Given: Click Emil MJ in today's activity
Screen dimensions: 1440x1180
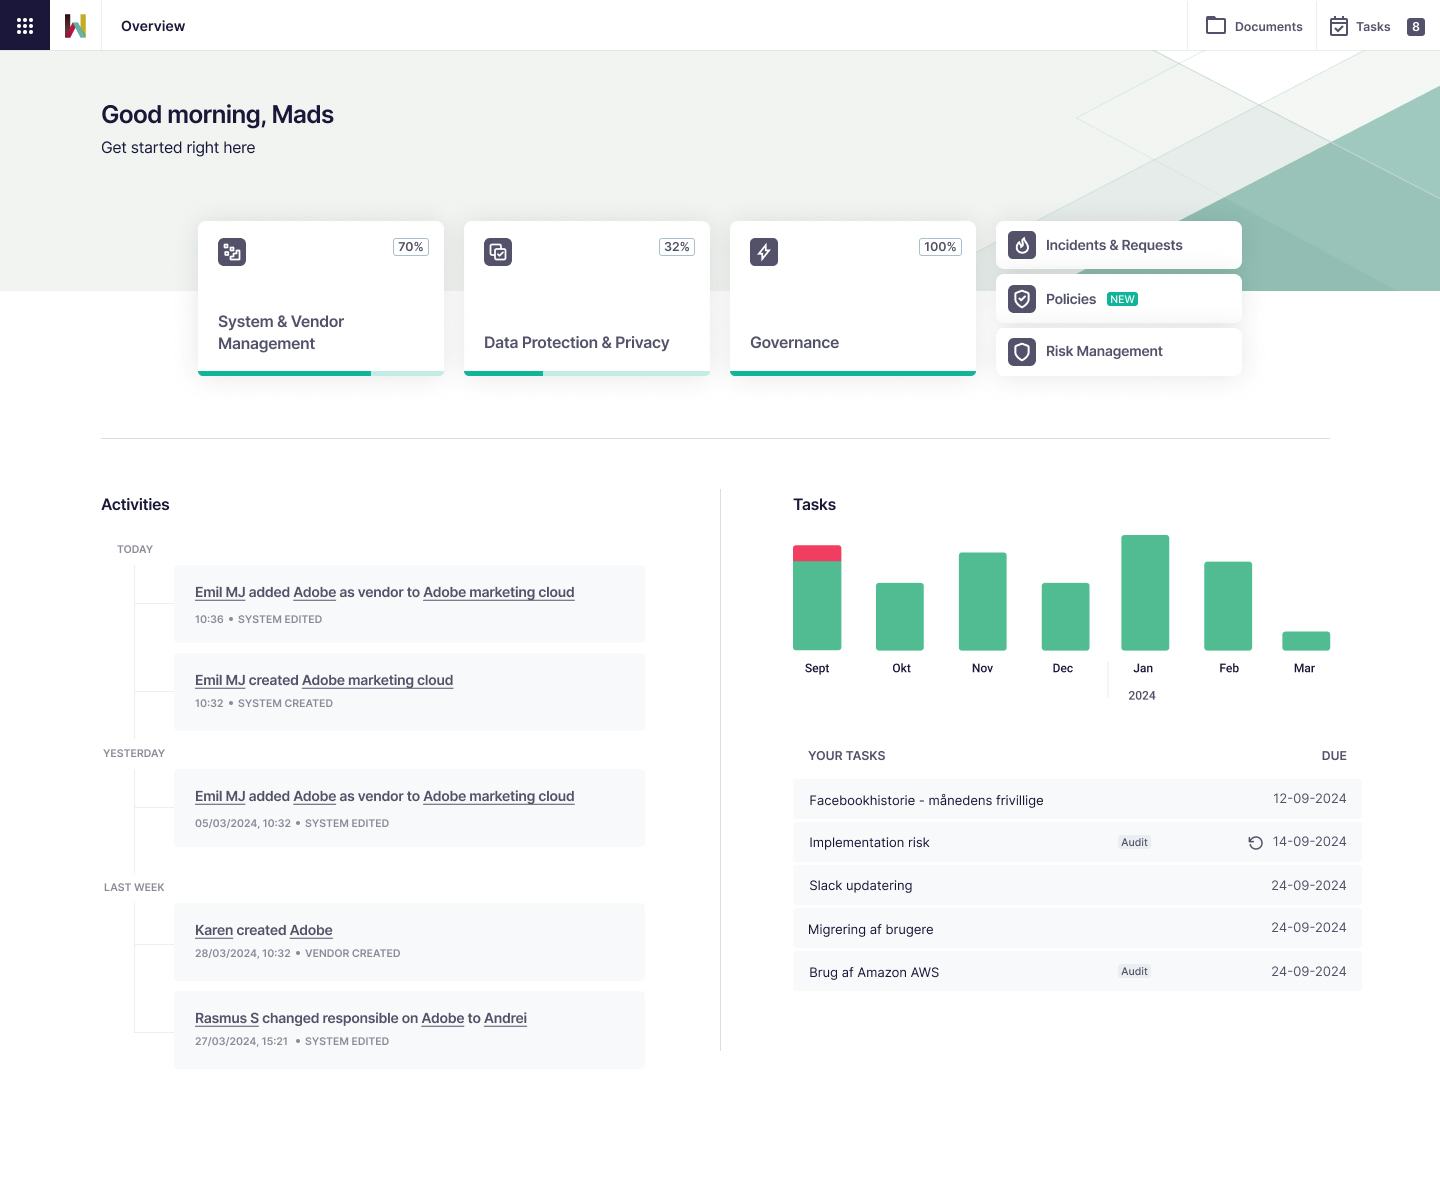Looking at the screenshot, I should pos(220,592).
